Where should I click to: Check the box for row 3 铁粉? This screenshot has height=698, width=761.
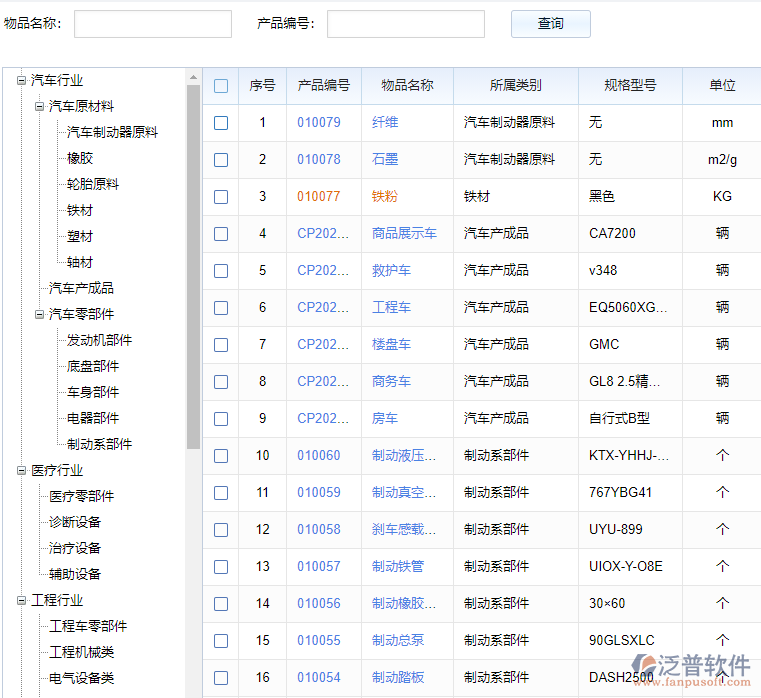[221, 197]
